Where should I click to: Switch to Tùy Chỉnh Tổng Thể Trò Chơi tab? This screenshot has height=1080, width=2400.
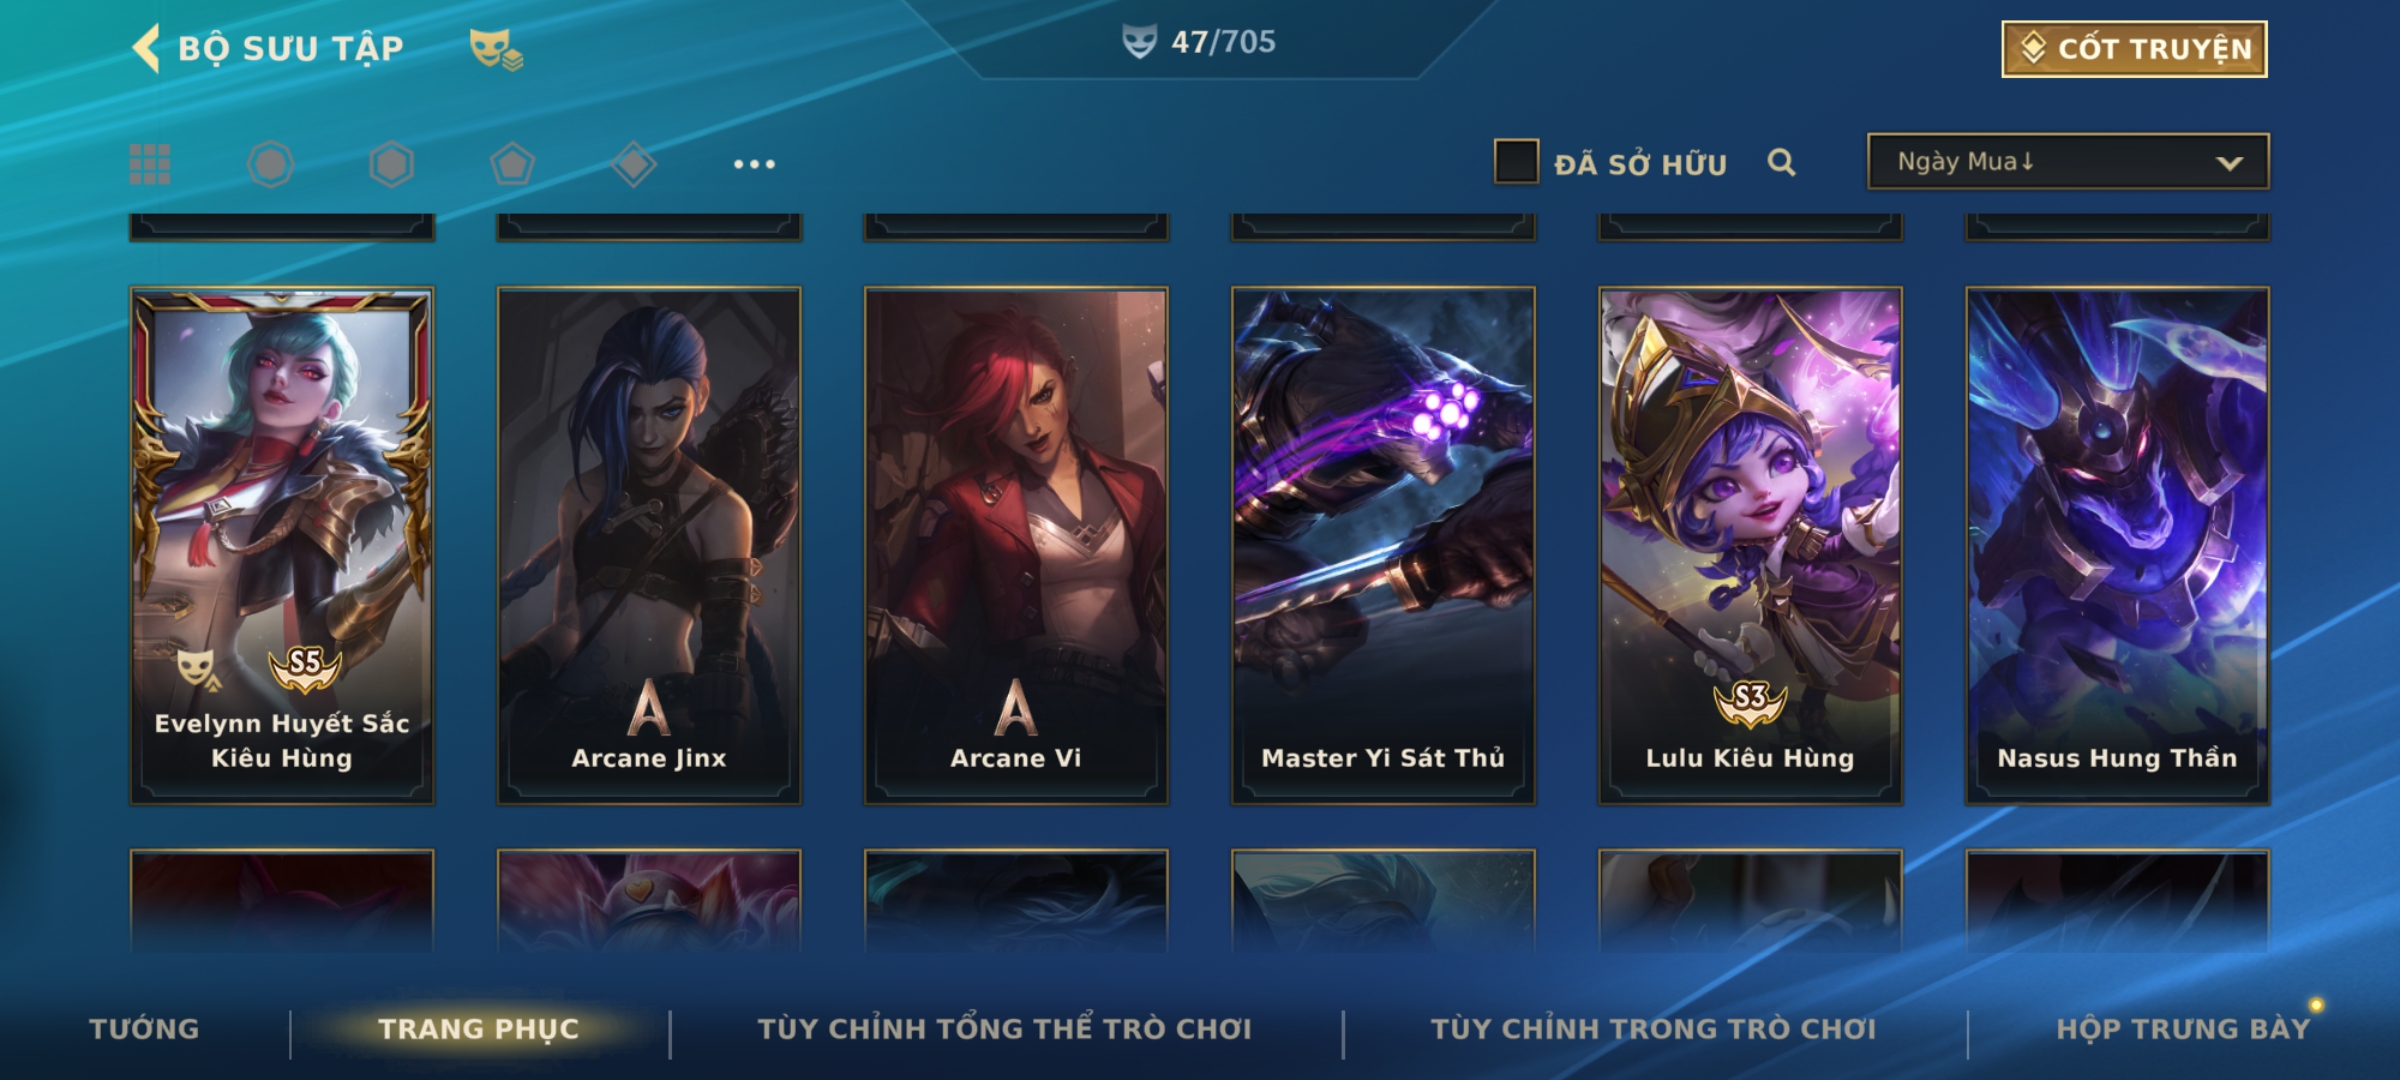click(1004, 1029)
